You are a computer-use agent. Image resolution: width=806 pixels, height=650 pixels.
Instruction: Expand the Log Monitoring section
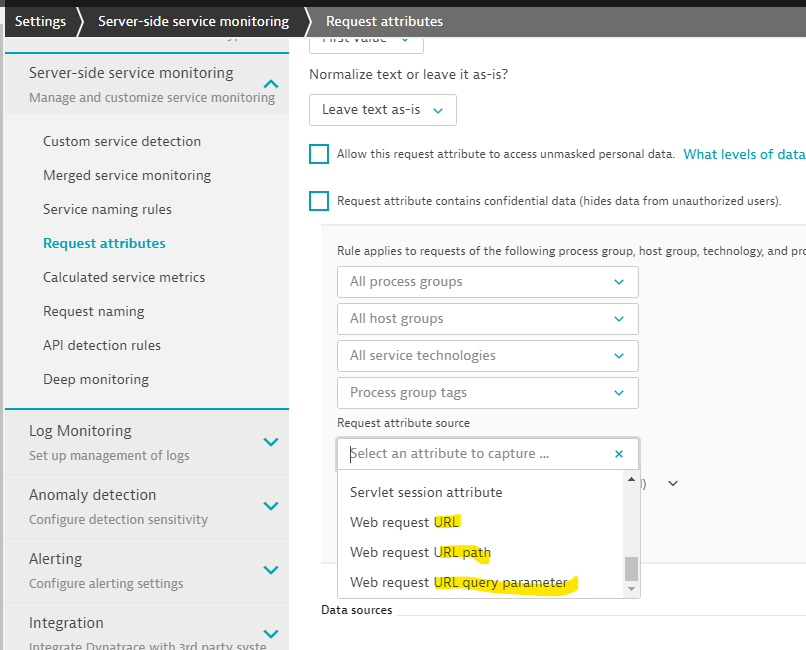click(x=270, y=442)
